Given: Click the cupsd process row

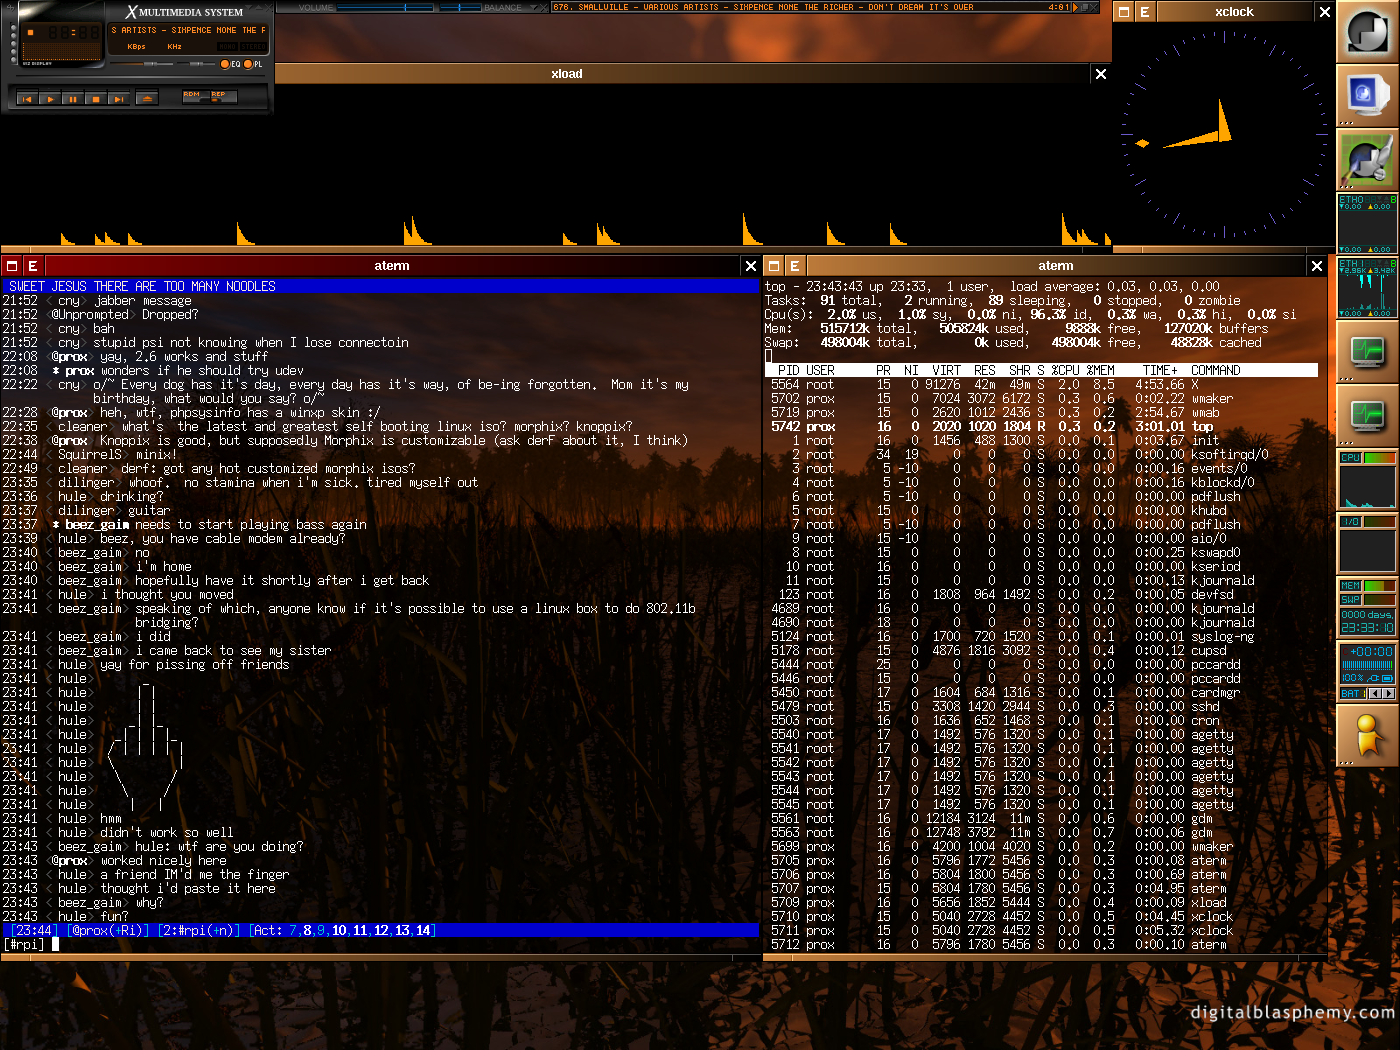Looking at the screenshot, I should (x=1040, y=650).
